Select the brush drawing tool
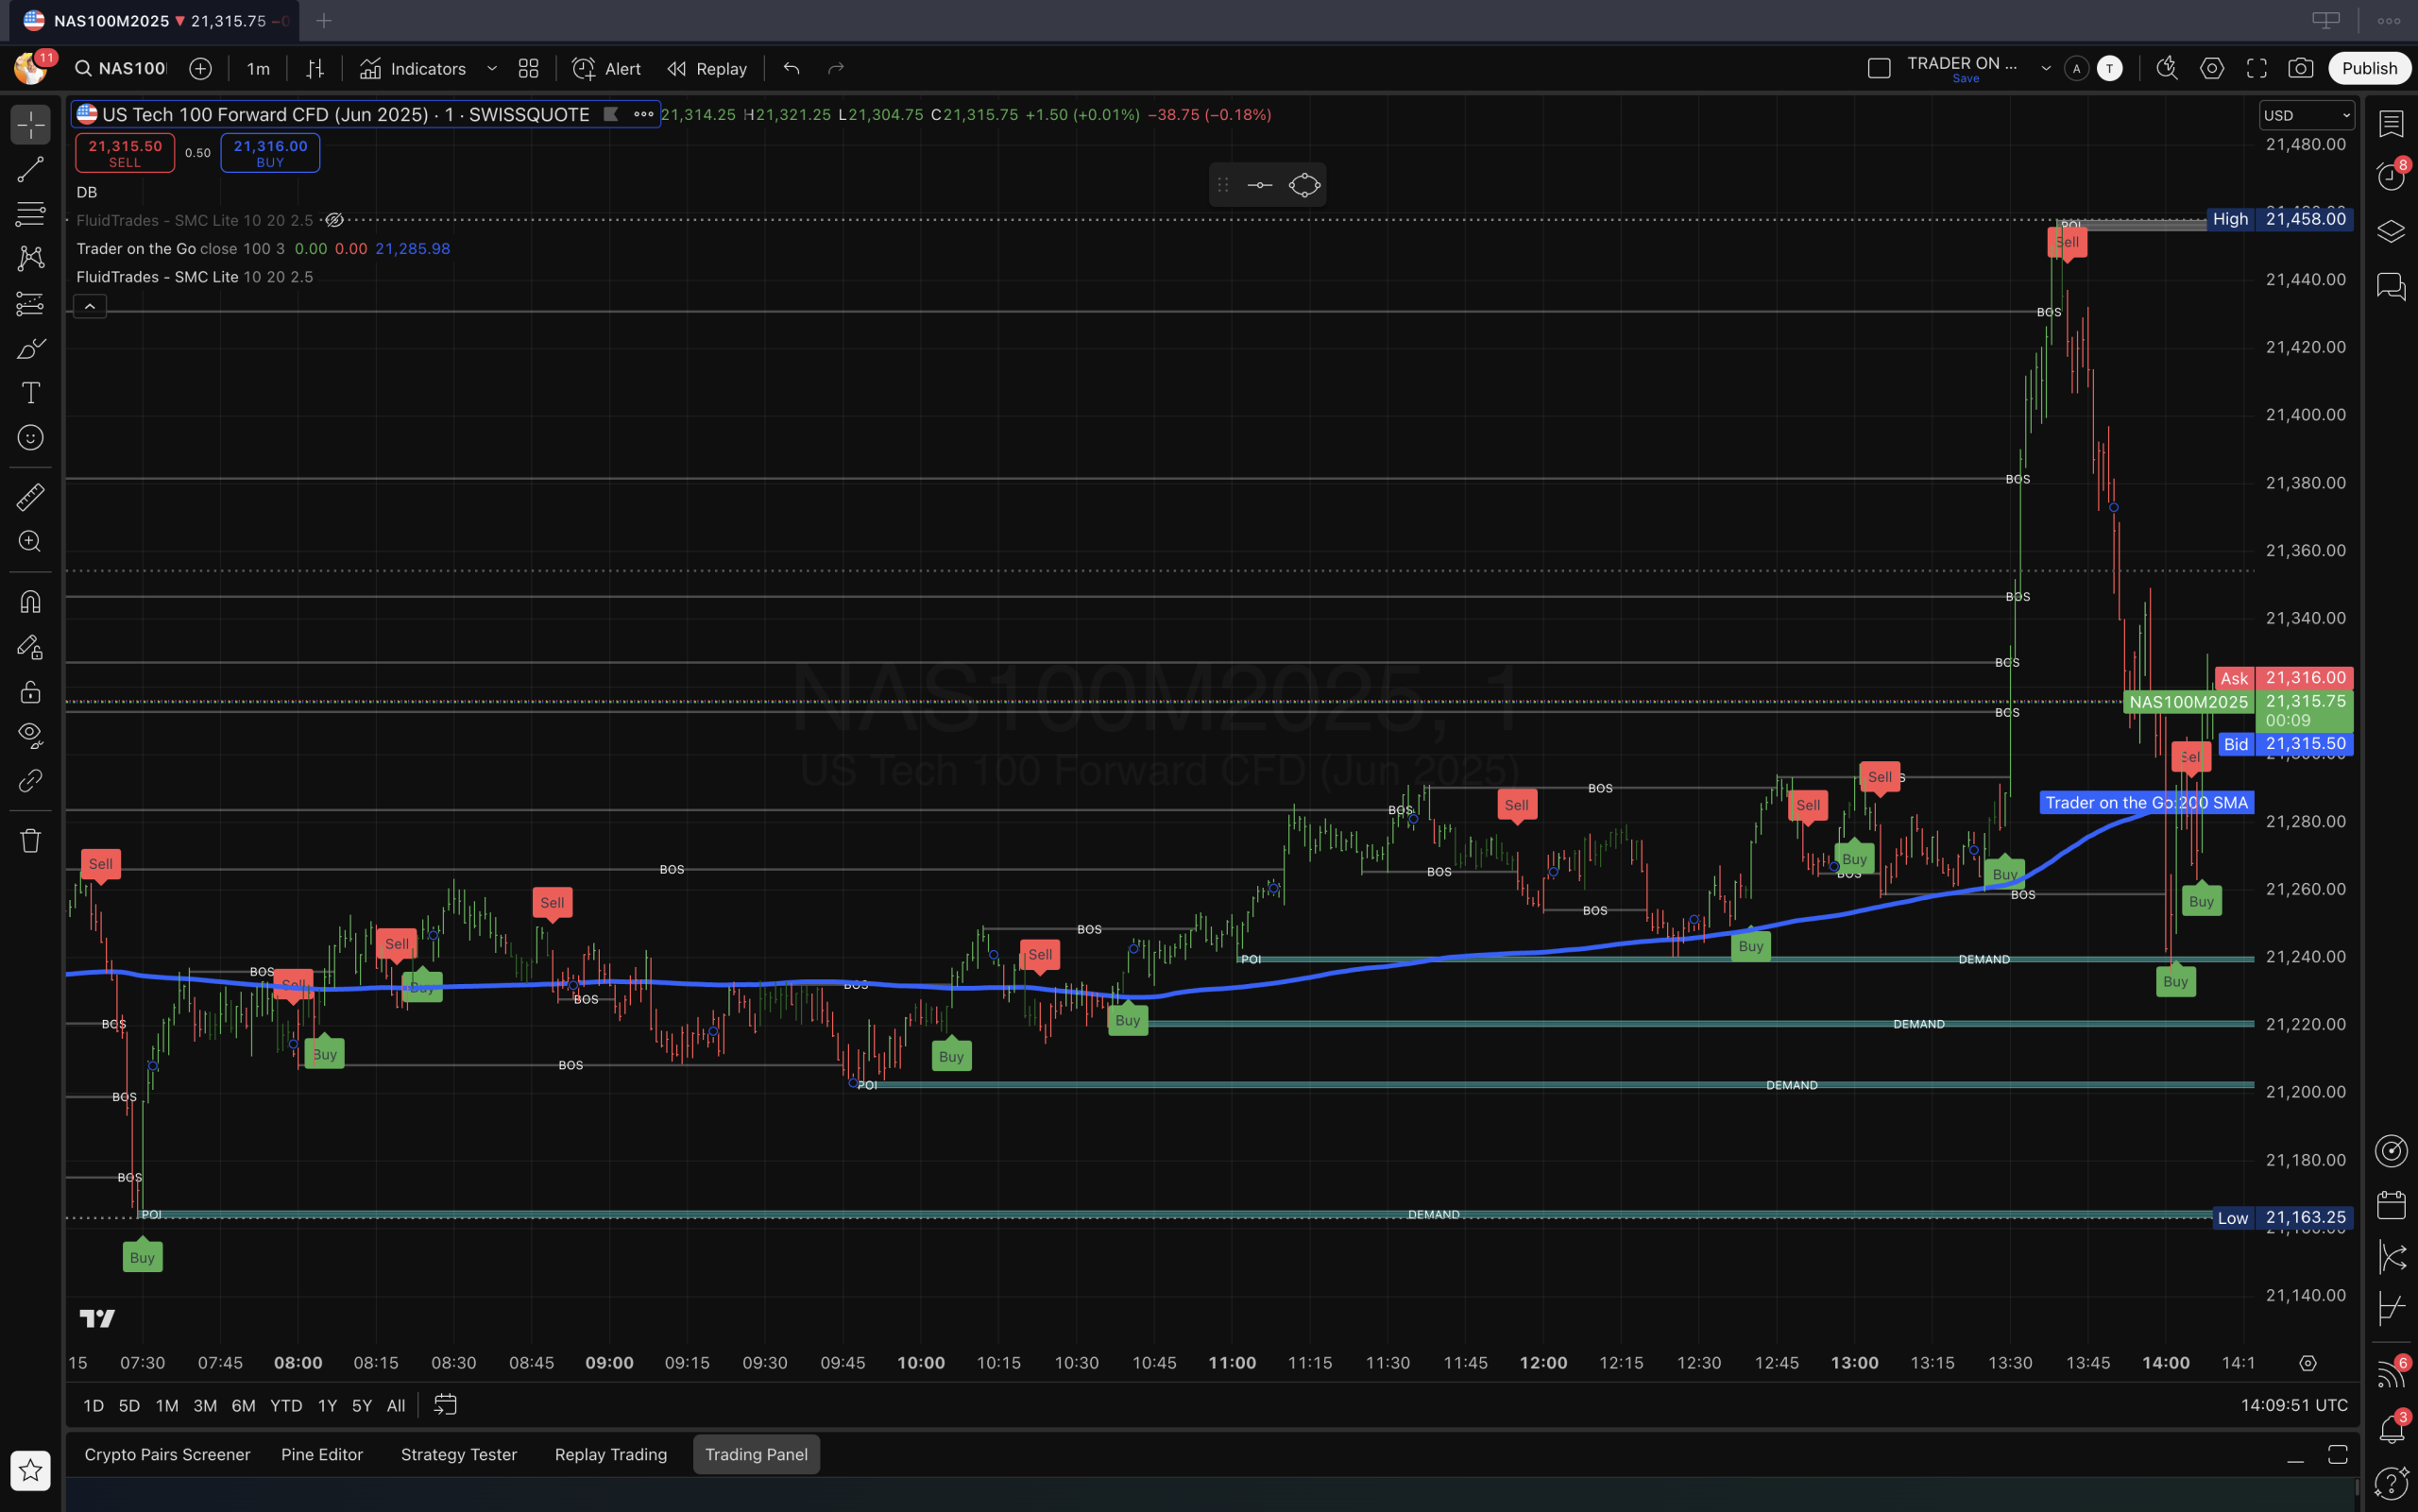 pos(30,348)
